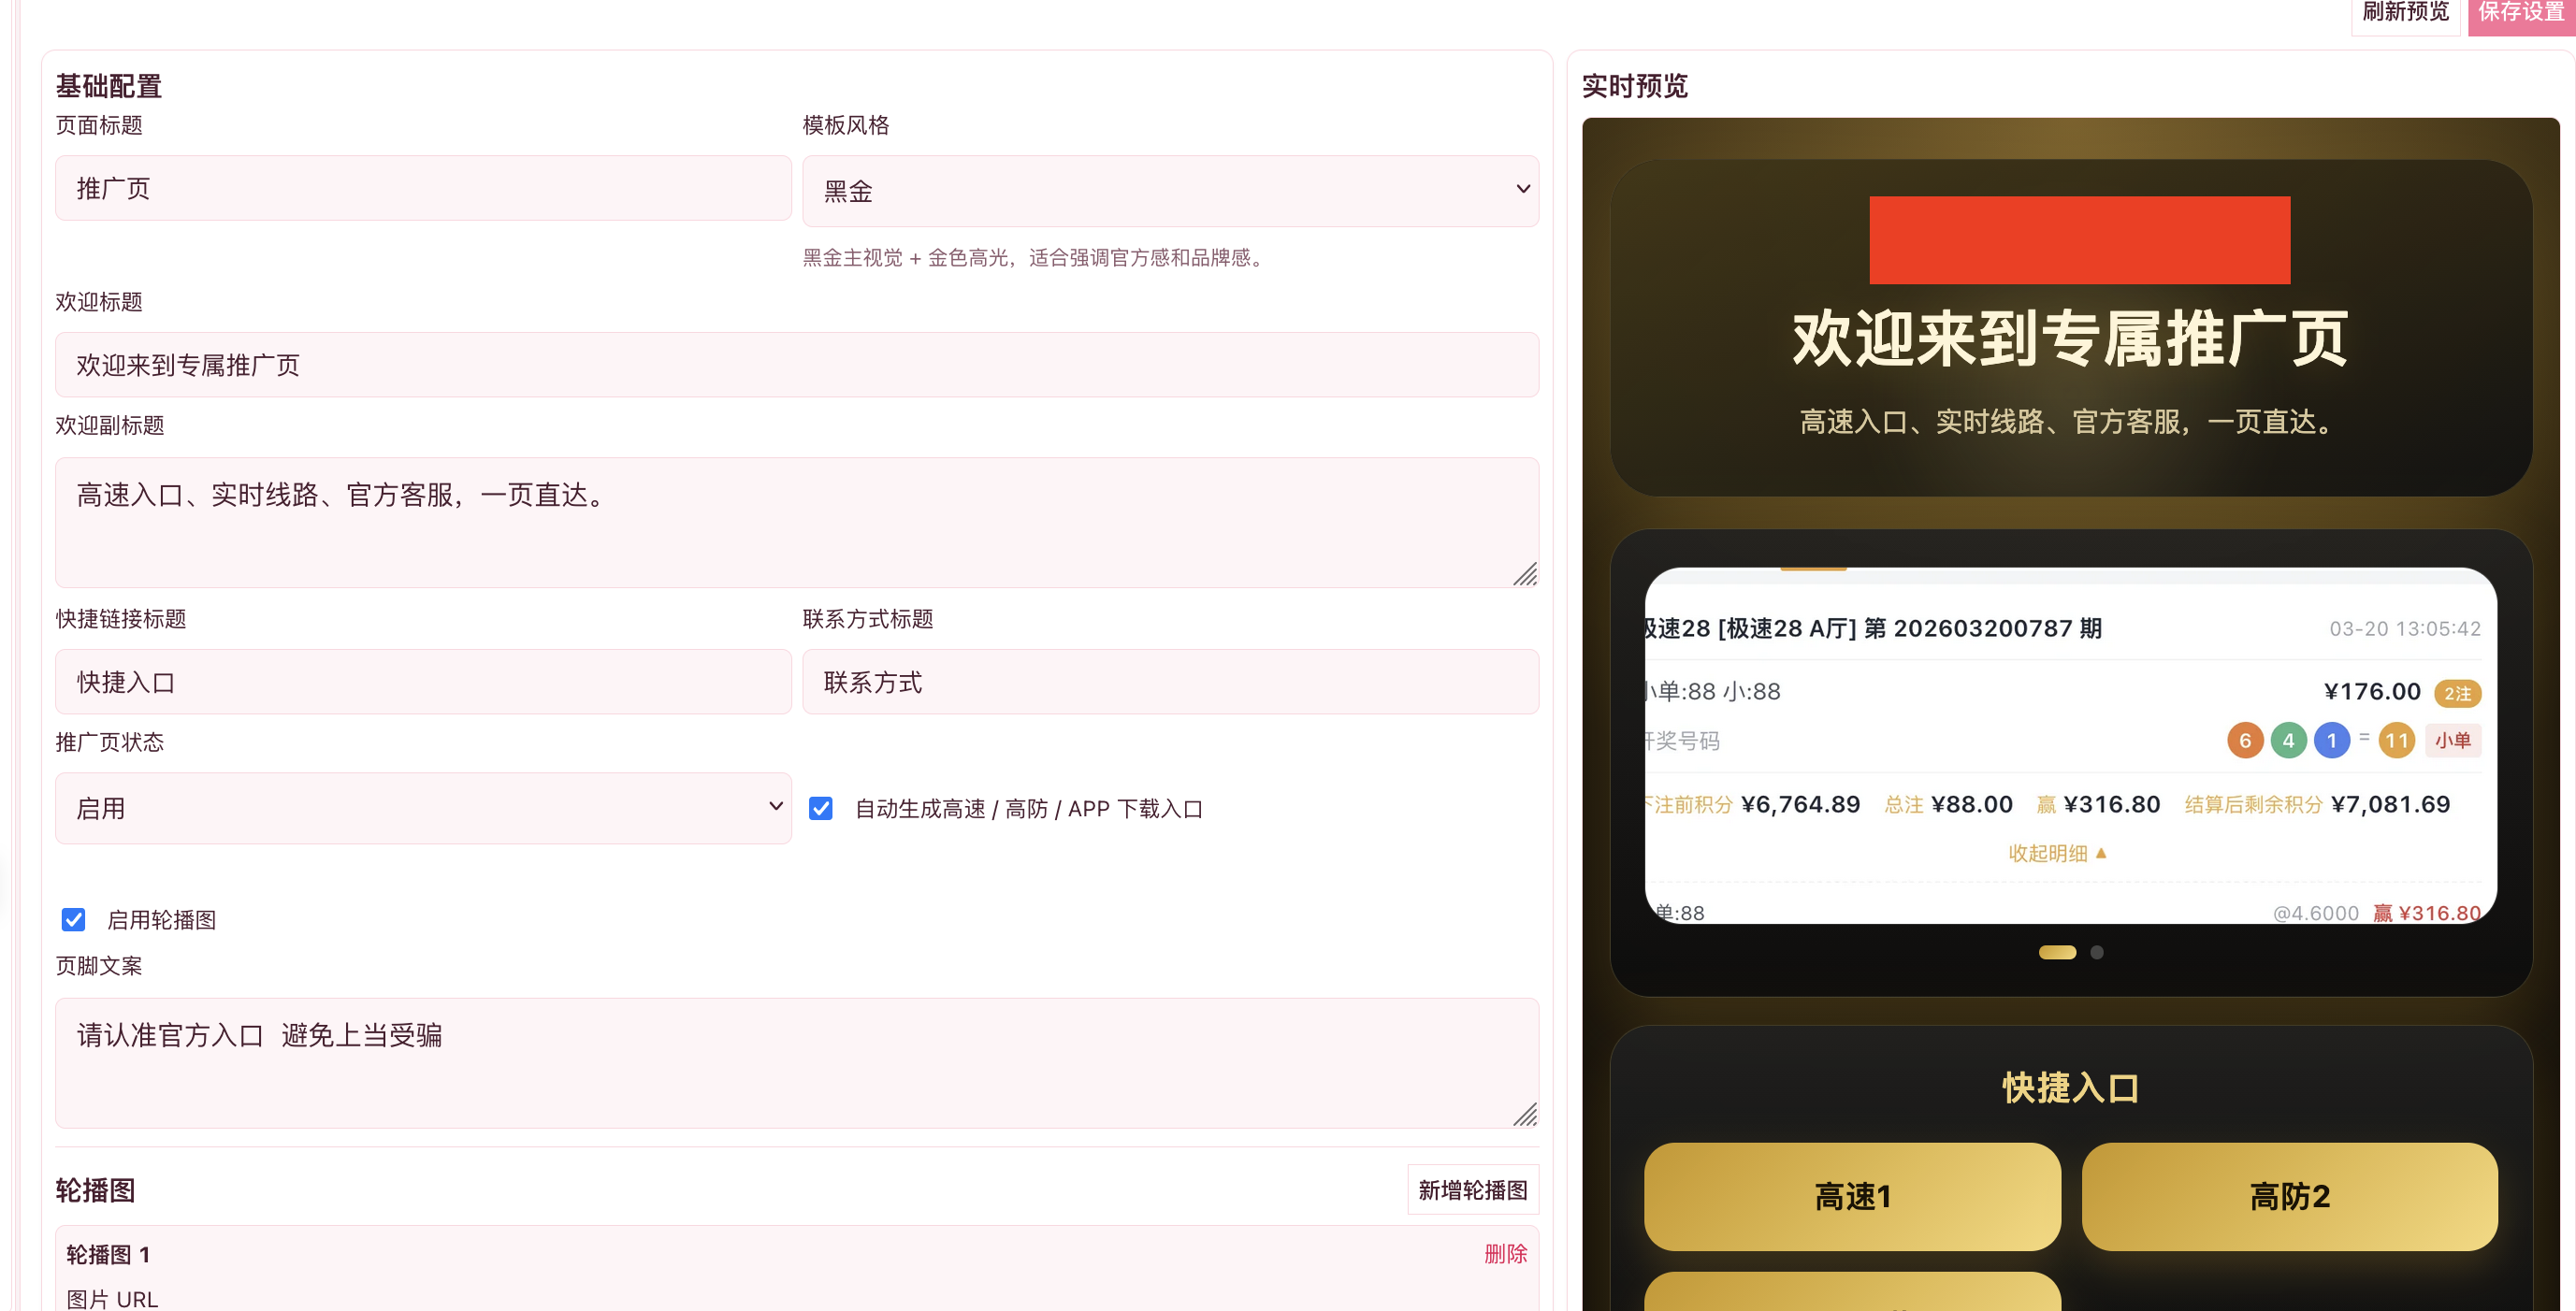Edit the 联系方式标题 field
The height and width of the screenshot is (1311, 2576).
(x=1170, y=682)
